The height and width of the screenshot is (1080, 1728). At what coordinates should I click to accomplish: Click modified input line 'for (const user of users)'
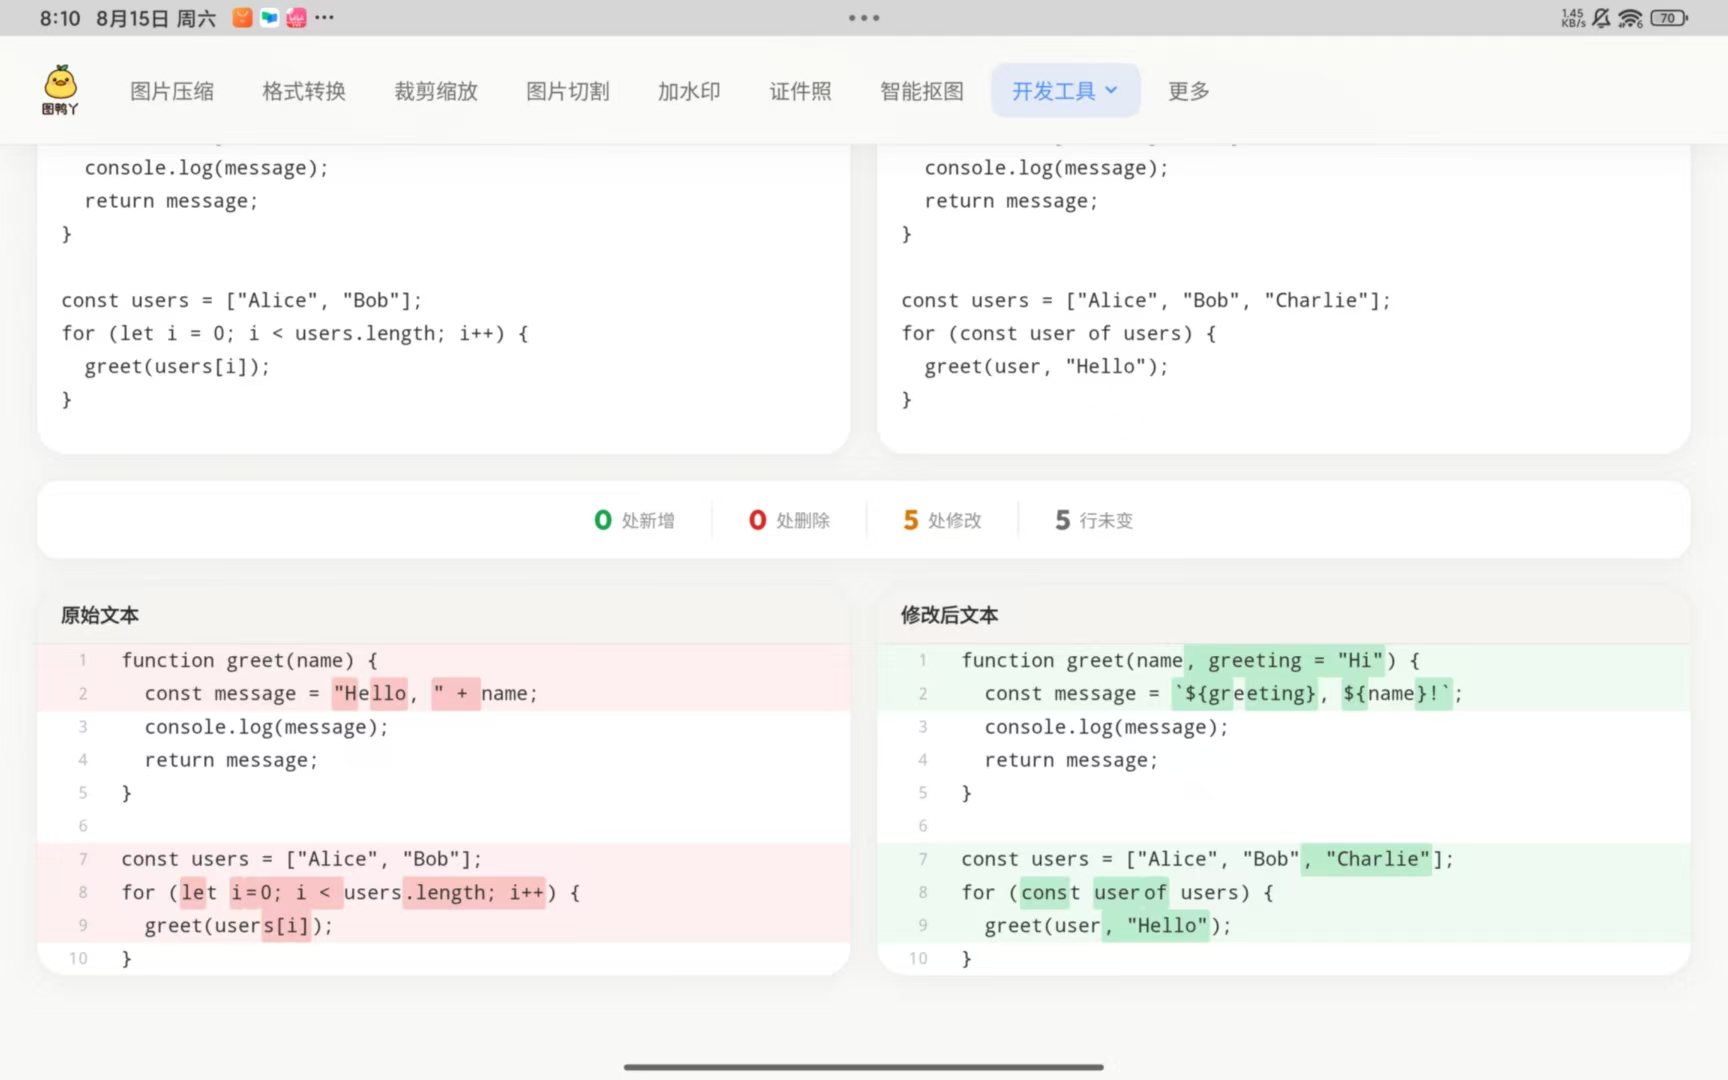pyautogui.click(x=1059, y=333)
